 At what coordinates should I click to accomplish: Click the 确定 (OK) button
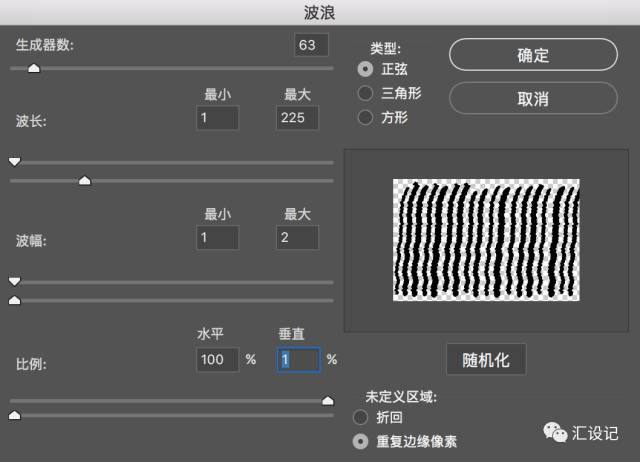click(x=532, y=55)
